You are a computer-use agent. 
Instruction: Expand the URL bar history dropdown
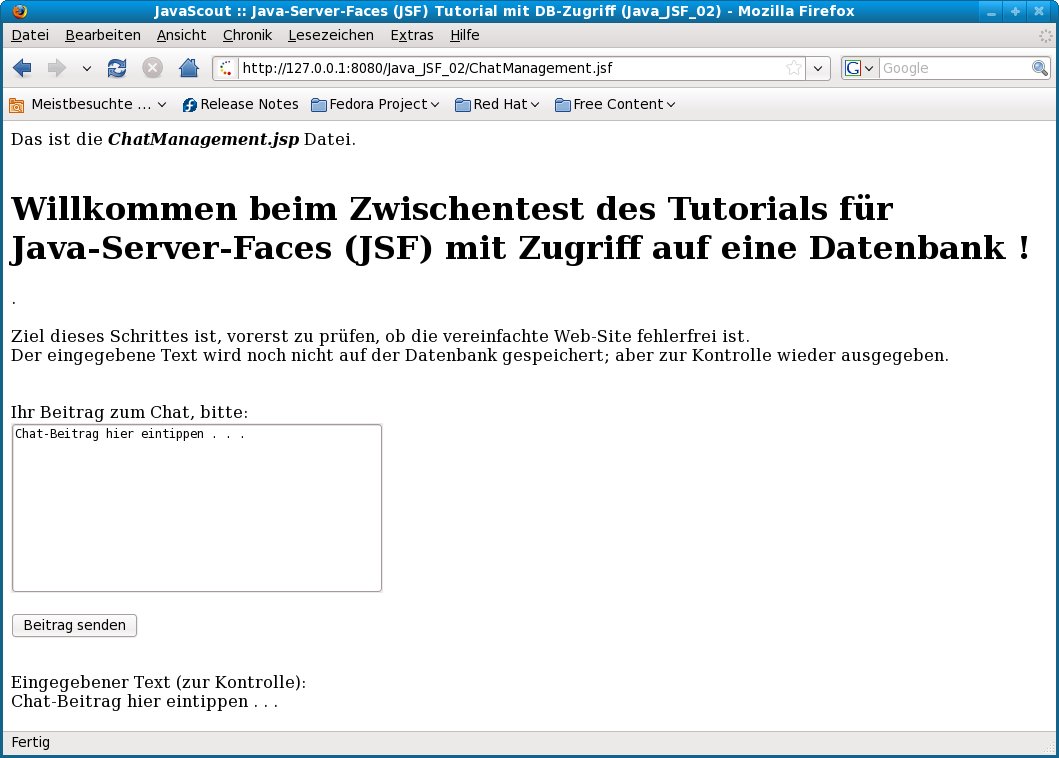[x=819, y=68]
